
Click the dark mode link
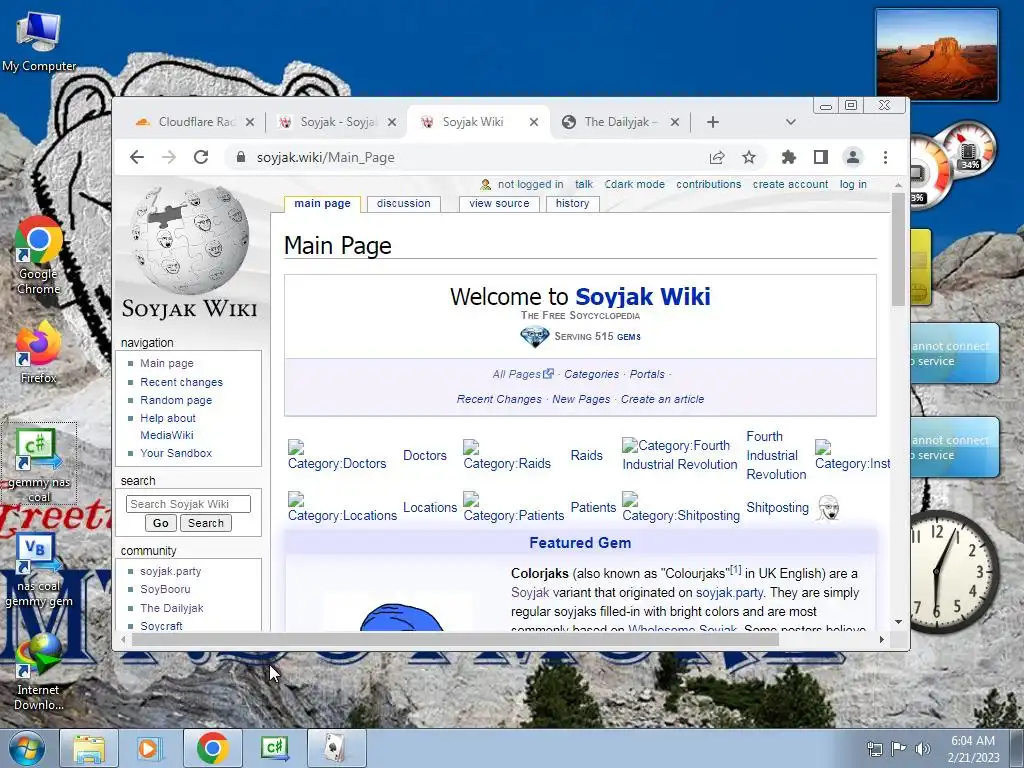click(634, 185)
